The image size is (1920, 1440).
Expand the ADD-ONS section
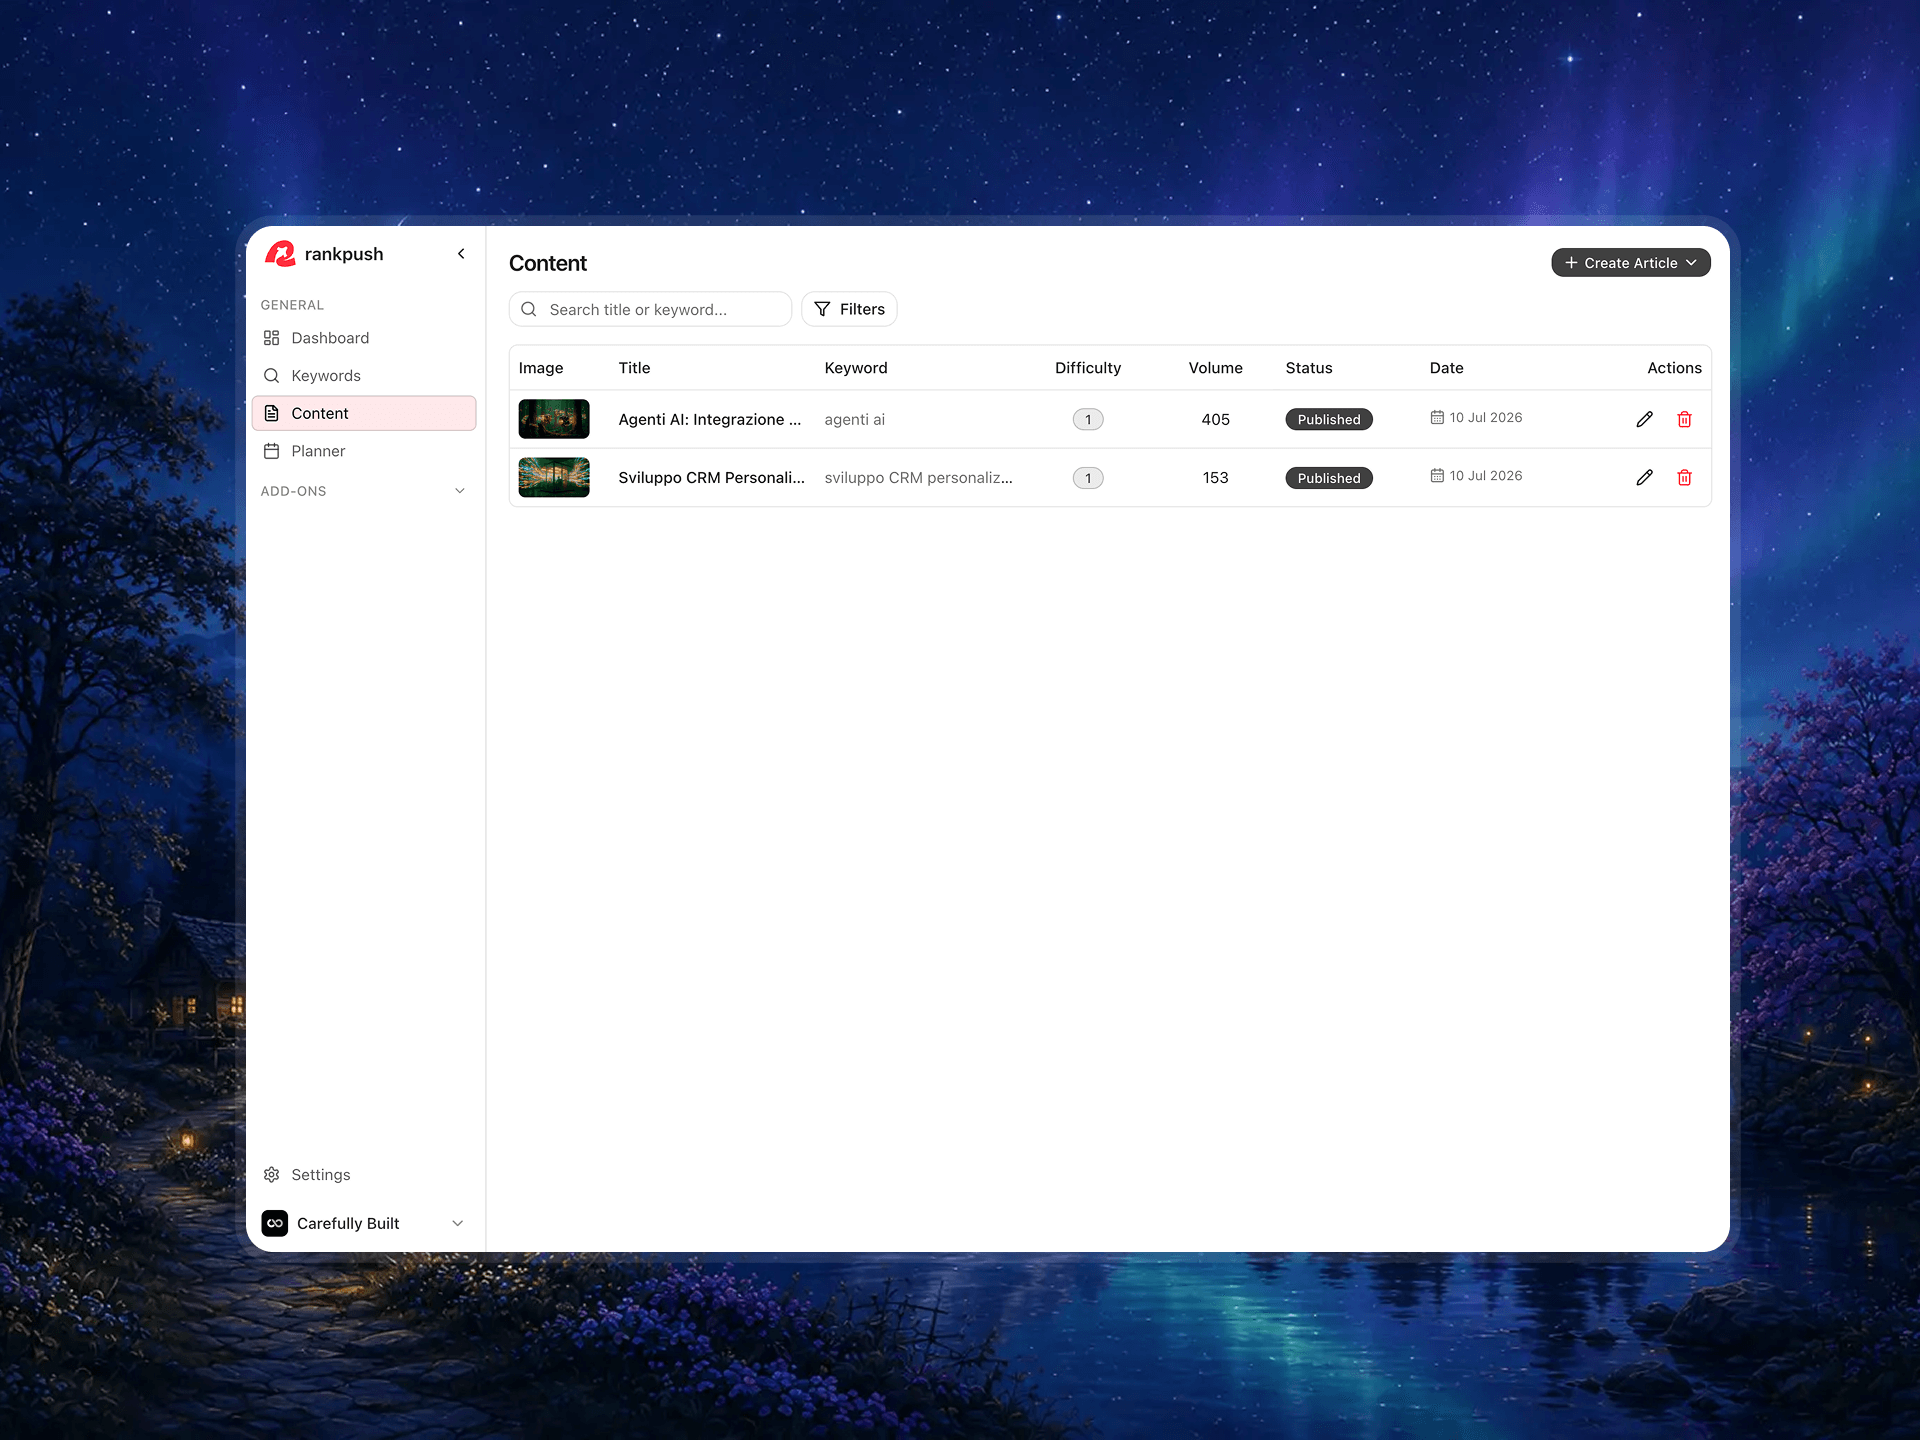coord(364,491)
